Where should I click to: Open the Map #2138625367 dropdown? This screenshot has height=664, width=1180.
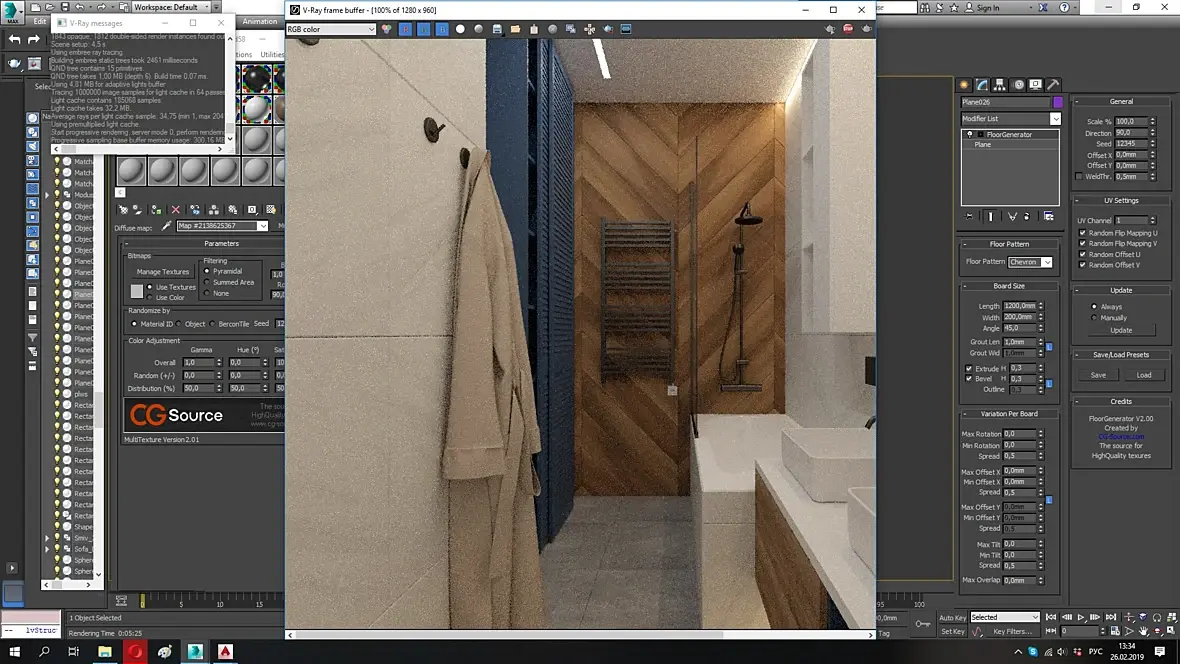click(x=222, y=226)
